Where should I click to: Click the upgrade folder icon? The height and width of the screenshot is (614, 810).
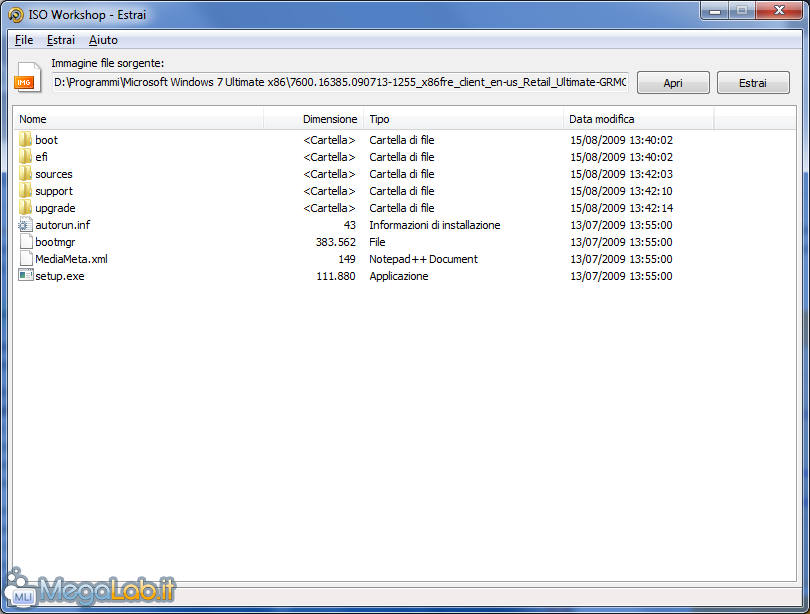coord(25,208)
